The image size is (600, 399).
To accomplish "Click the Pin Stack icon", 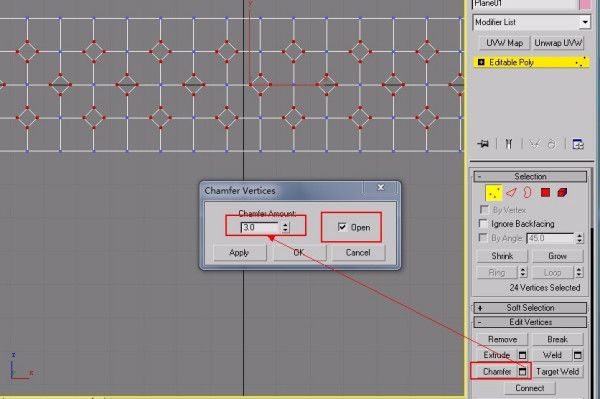I will 483,144.
